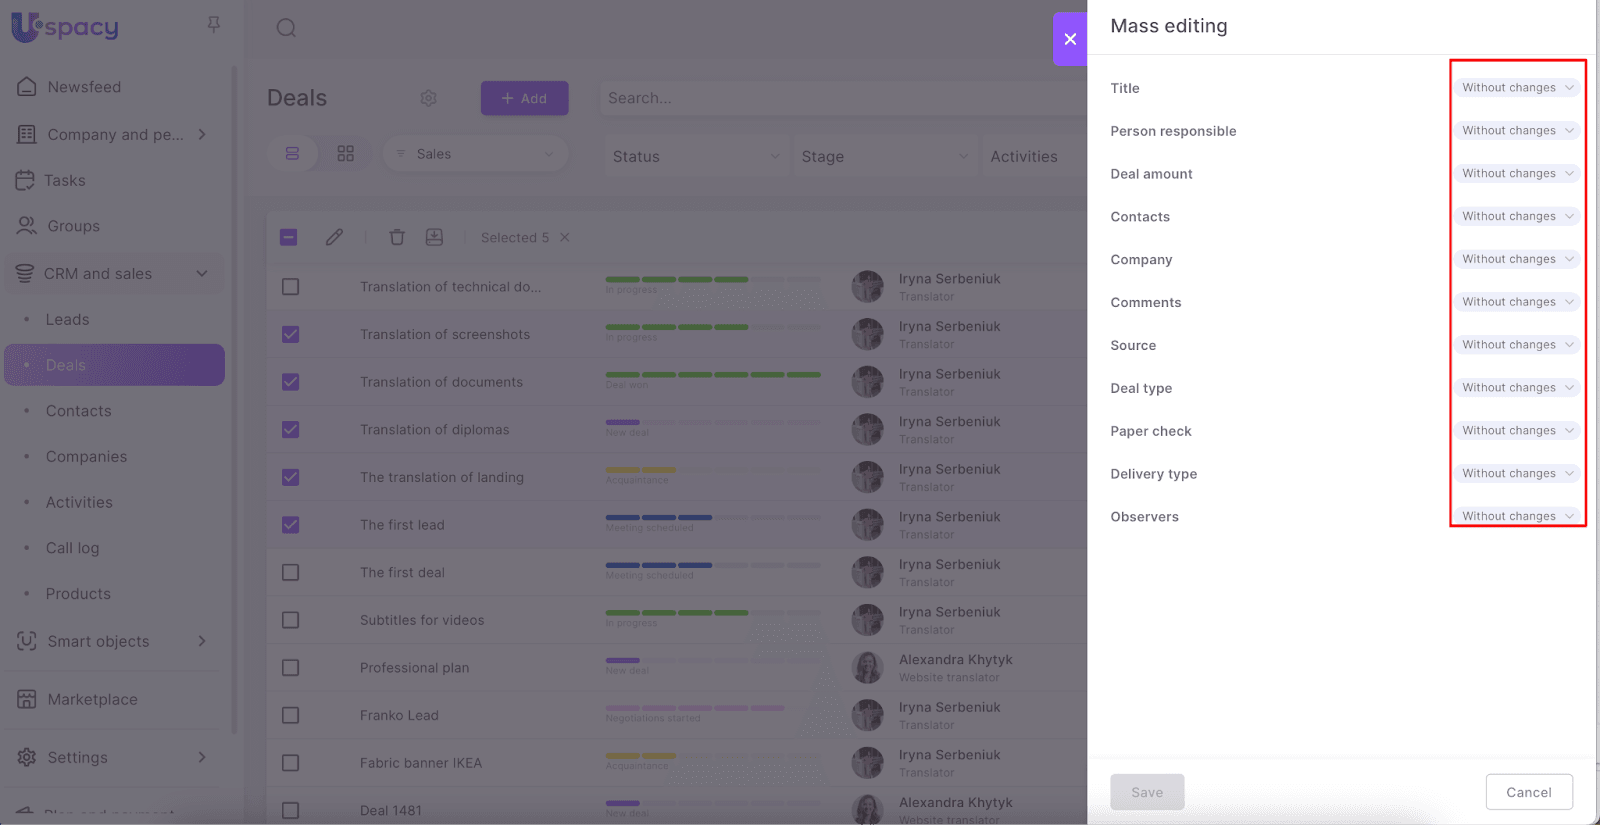The height and width of the screenshot is (825, 1600).
Task: Close the Mass editing panel
Action: pyautogui.click(x=1070, y=39)
